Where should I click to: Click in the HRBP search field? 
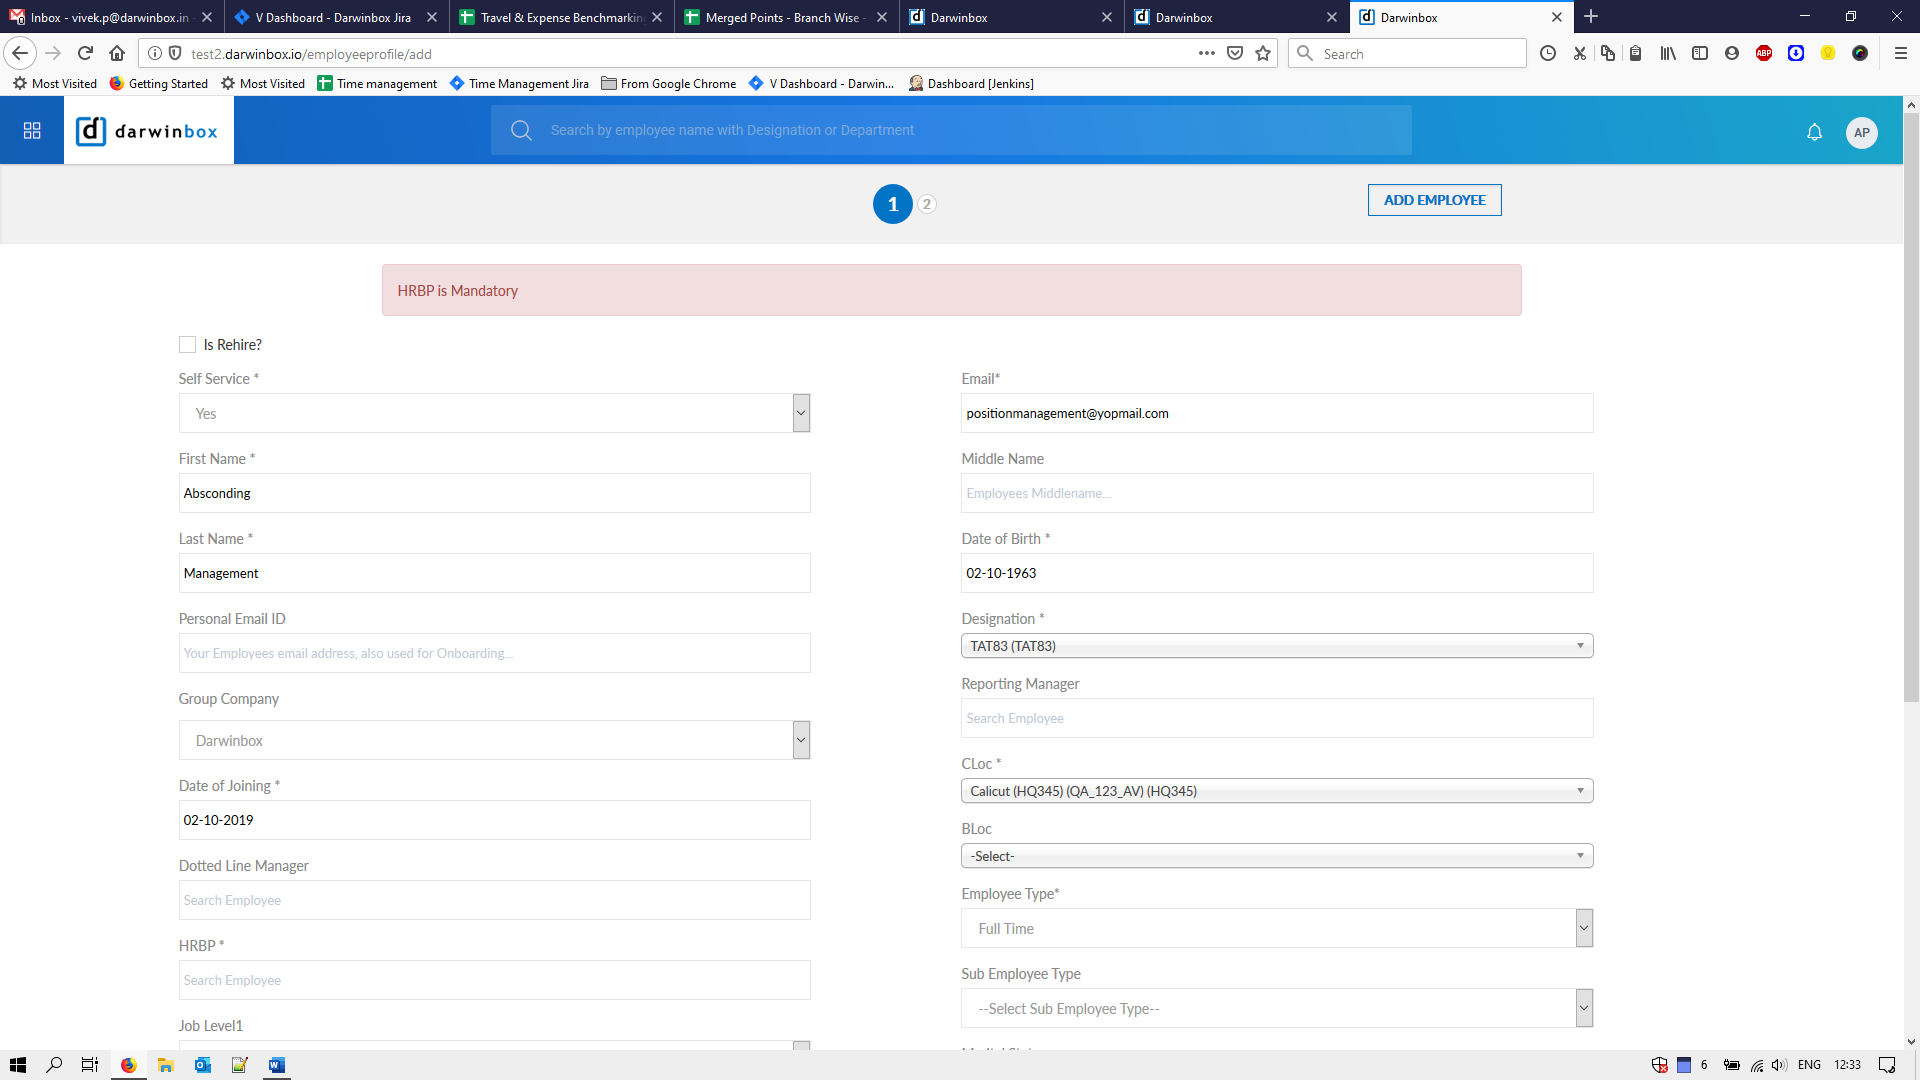point(494,980)
